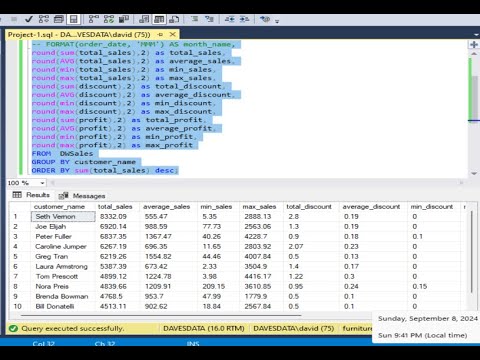This screenshot has height=360, width=480.
Task: Click the editor vertical scrollbar thumb
Action: [474, 99]
